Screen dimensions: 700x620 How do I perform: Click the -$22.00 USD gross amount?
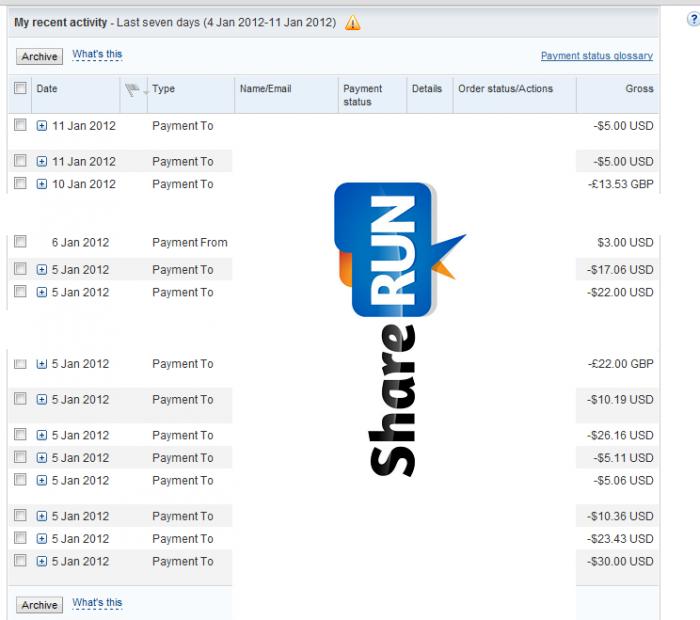point(620,292)
